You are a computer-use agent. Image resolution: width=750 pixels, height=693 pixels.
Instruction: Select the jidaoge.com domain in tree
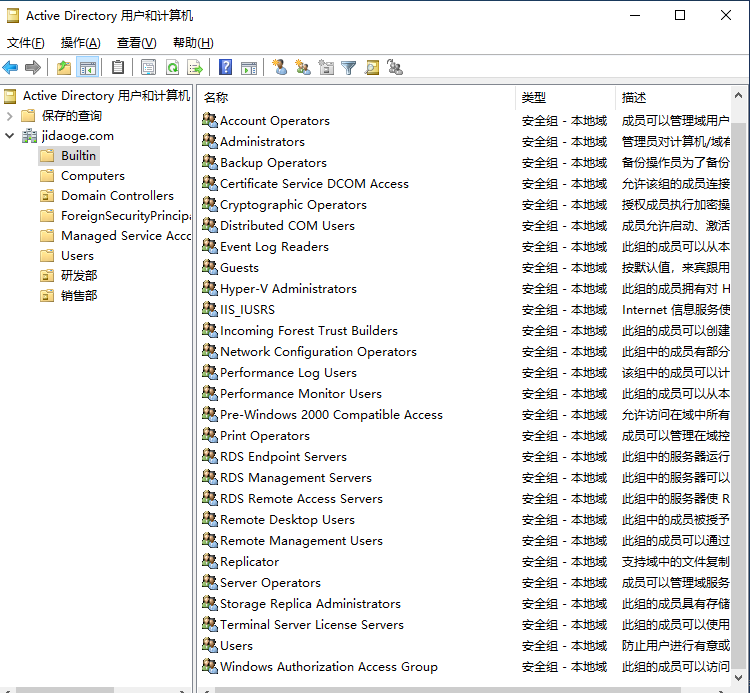tap(77, 136)
